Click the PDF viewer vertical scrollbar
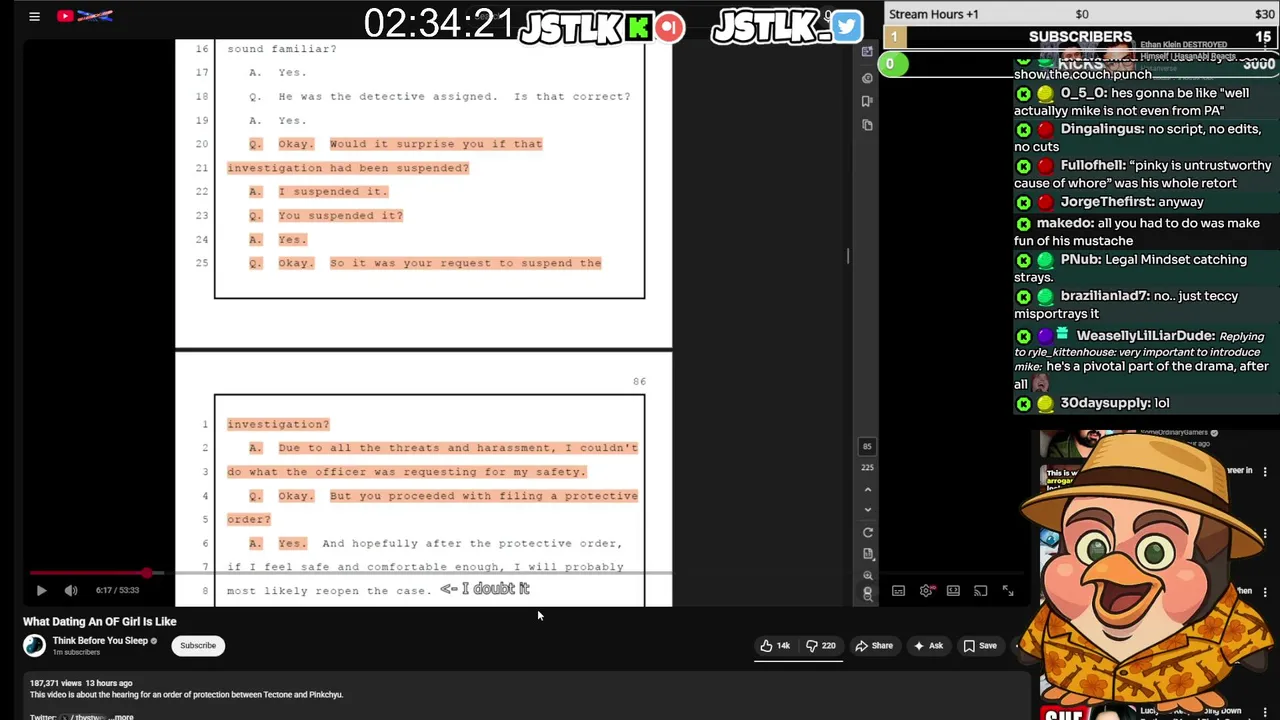This screenshot has width=1280, height=720. point(848,256)
